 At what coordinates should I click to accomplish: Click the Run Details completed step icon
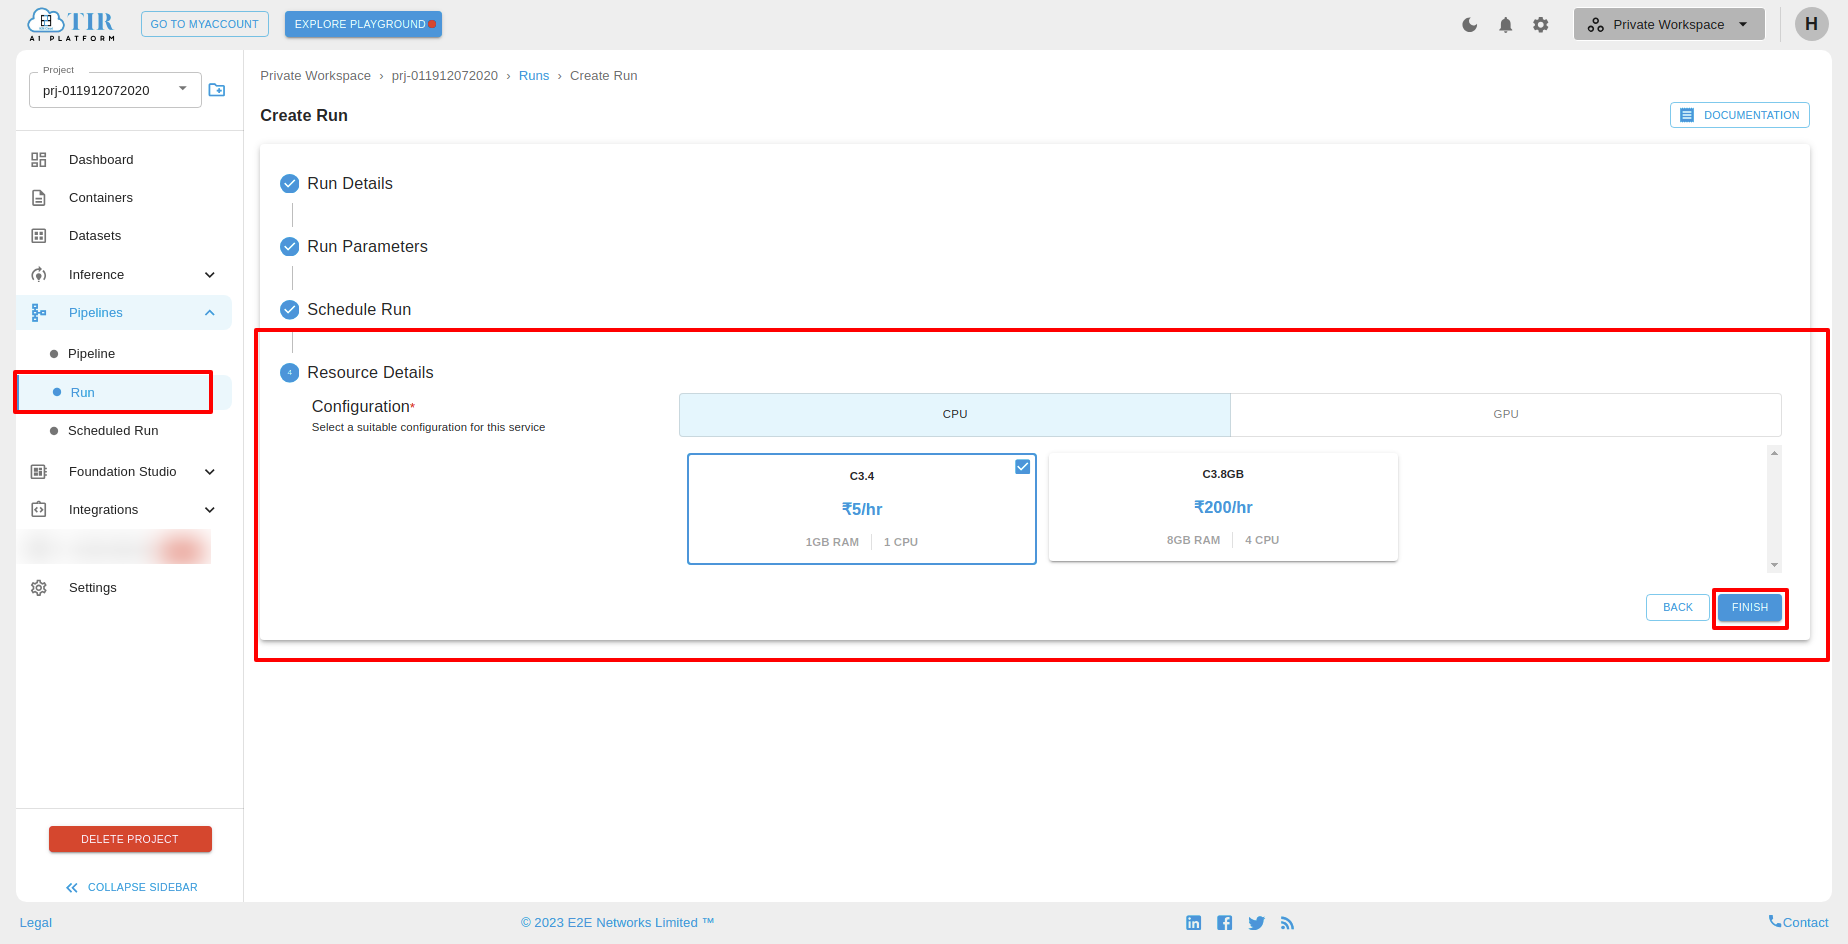tap(290, 184)
